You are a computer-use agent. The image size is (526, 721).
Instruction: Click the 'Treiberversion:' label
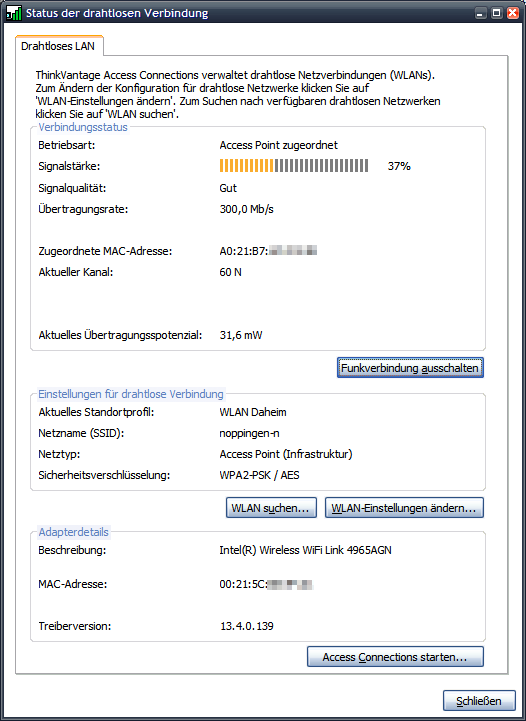[x=74, y=626]
